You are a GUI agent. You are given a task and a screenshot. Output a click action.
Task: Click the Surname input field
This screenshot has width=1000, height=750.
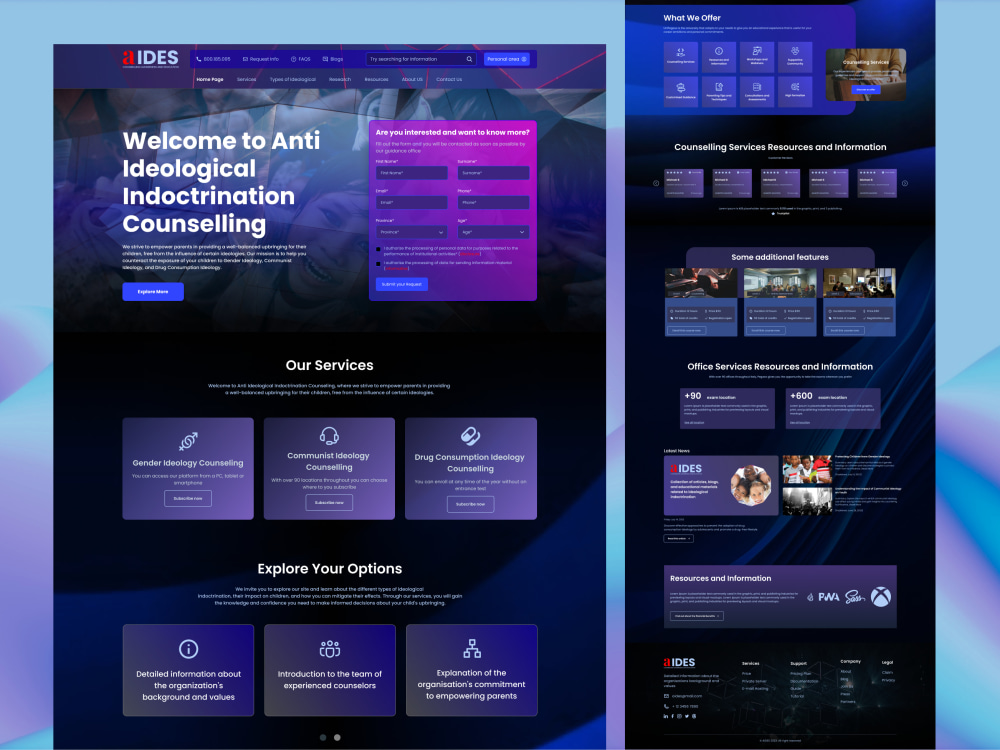tap(493, 173)
